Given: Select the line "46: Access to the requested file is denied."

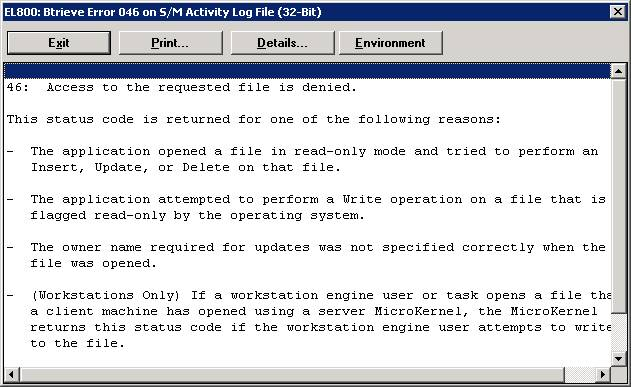Looking at the screenshot, I should pos(181,87).
